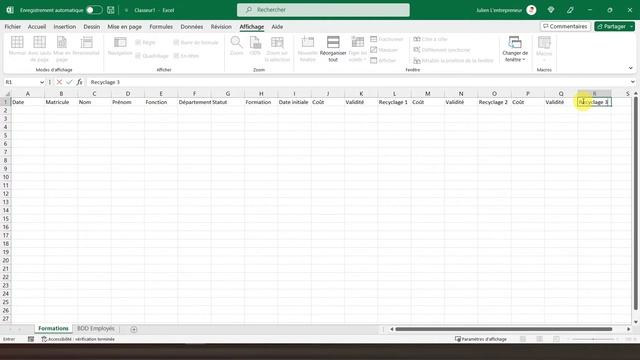Open Nouvelle fenêtre icon
Screen dimensions: 640x360
307,42
